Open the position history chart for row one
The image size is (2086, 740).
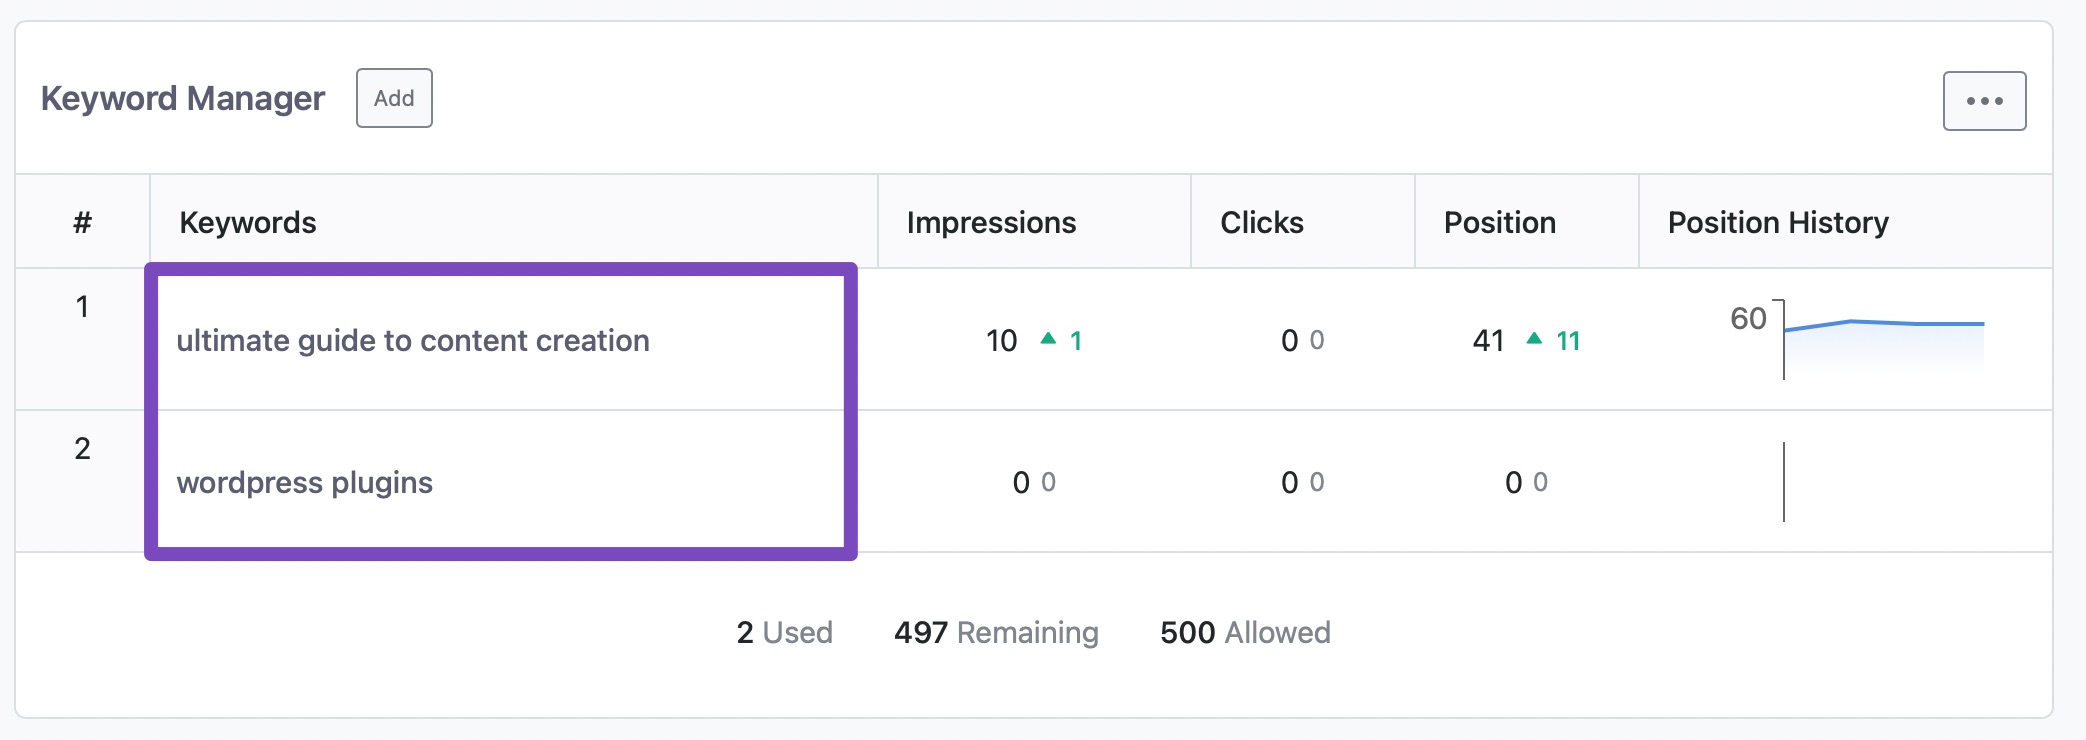(1884, 340)
